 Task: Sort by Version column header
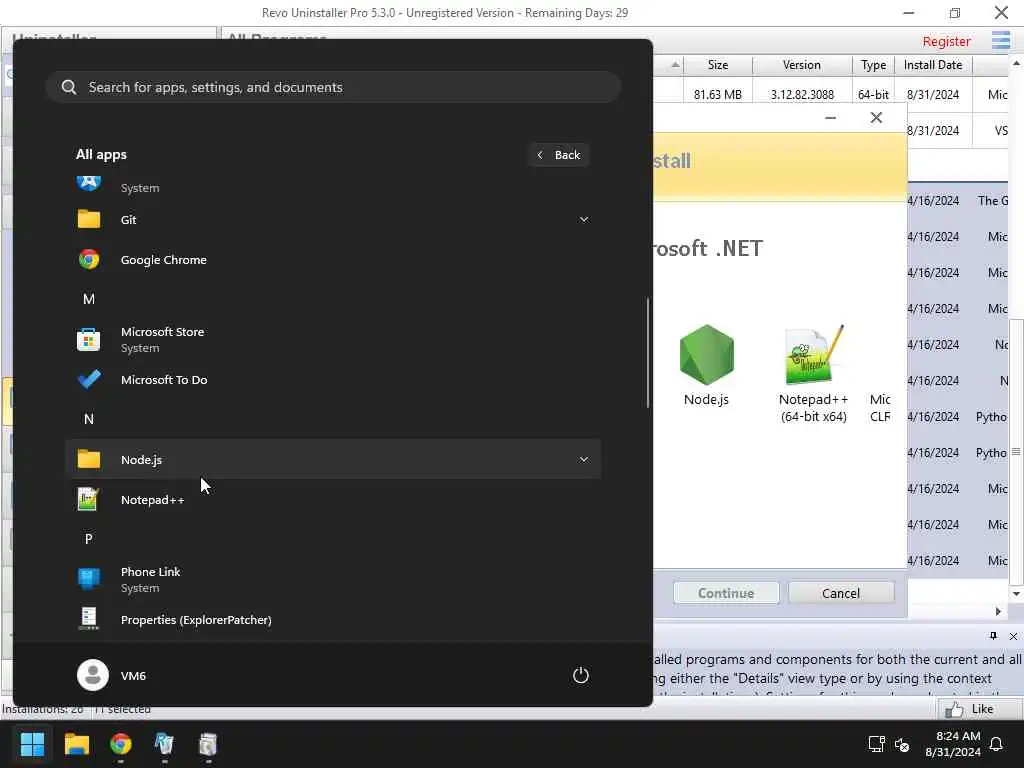point(802,65)
